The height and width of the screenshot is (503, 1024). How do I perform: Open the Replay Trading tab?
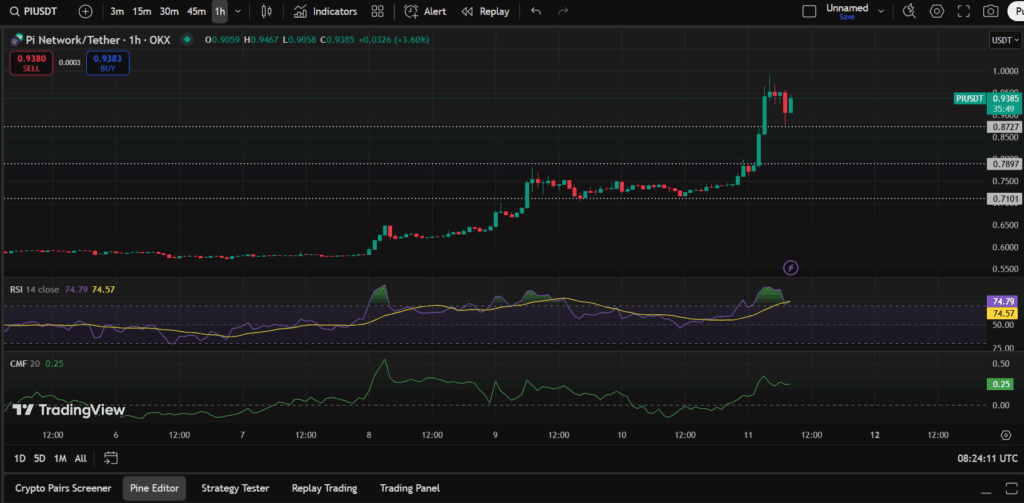click(x=325, y=488)
